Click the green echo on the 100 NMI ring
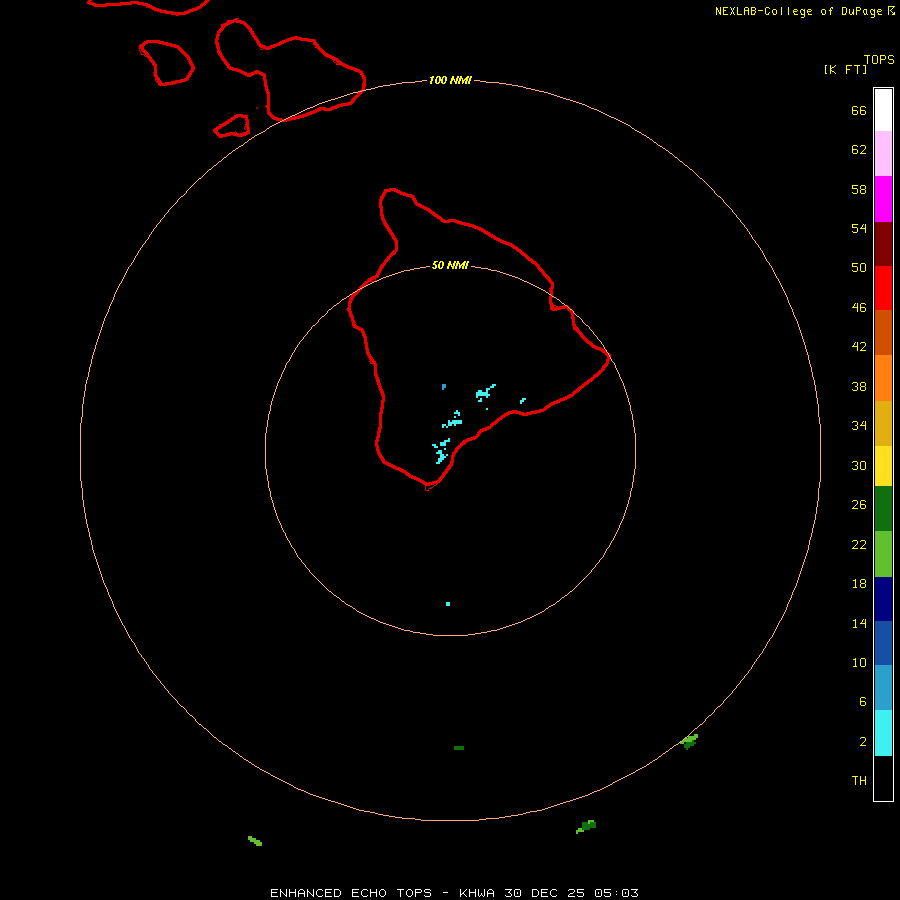The height and width of the screenshot is (900, 900). [x=689, y=741]
